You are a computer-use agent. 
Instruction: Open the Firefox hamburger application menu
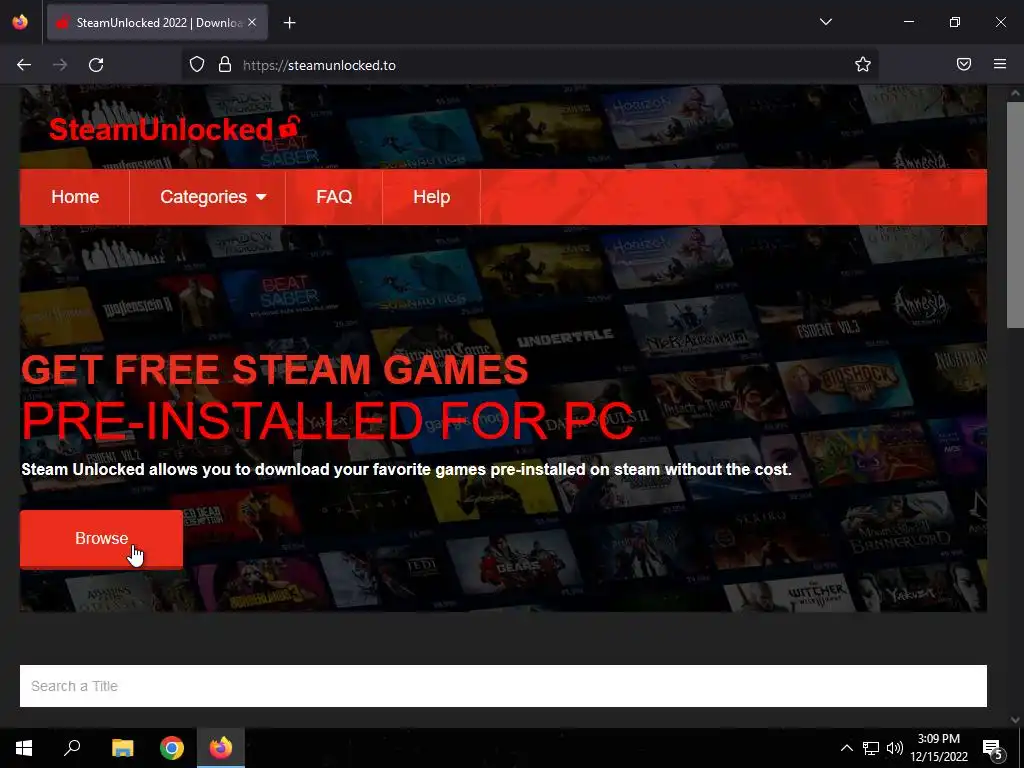tap(1000, 64)
